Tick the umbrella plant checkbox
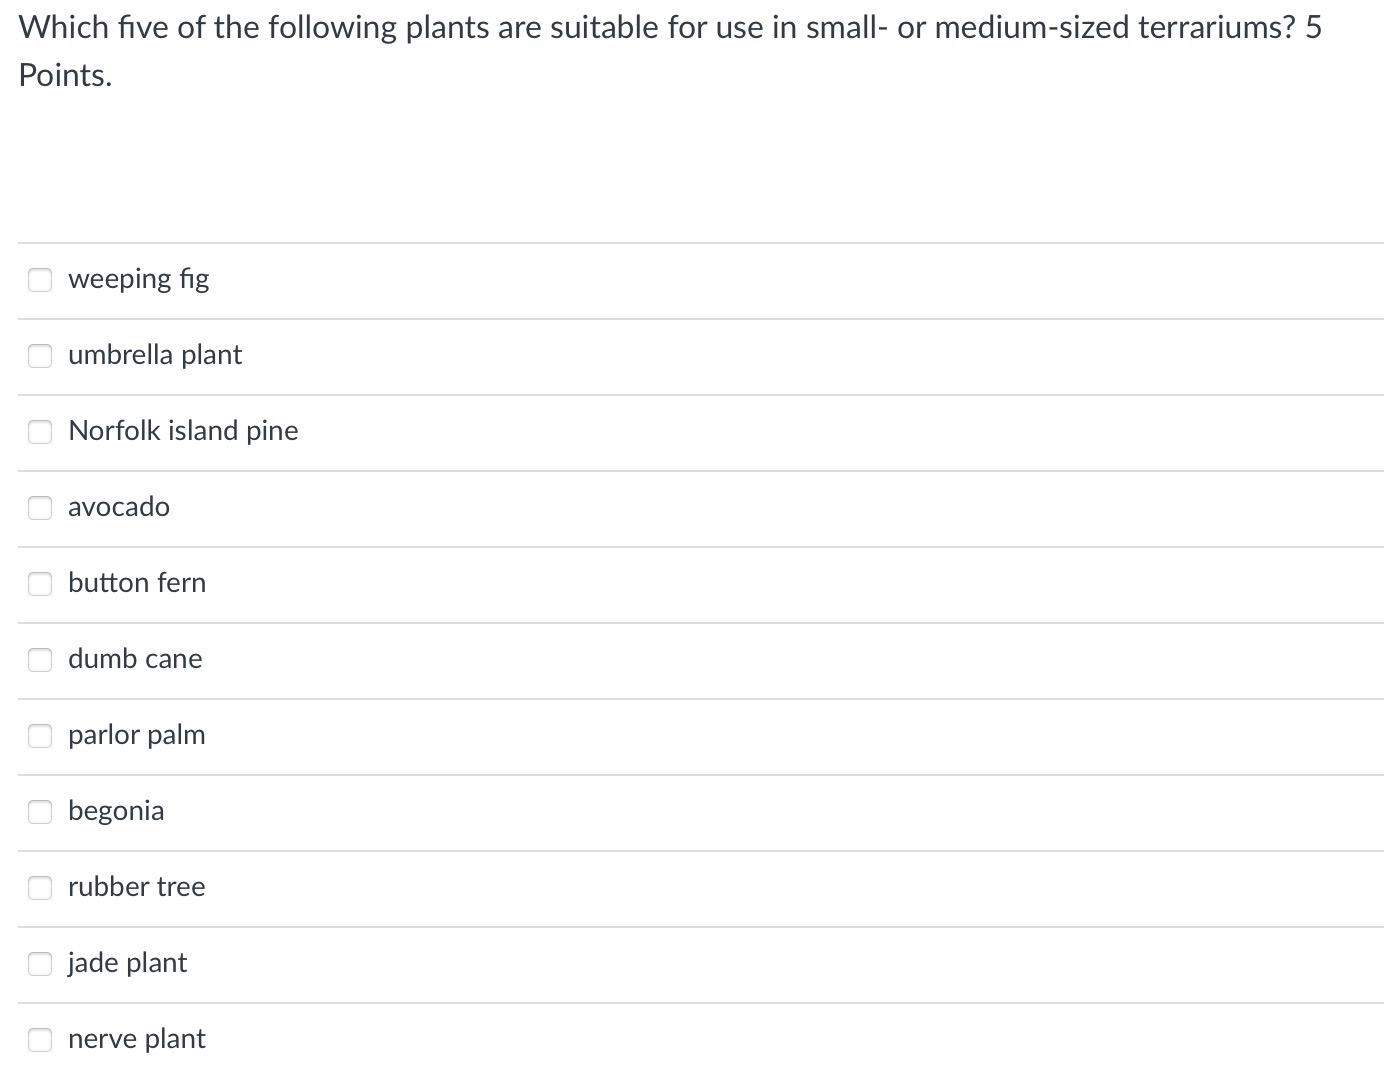Image resolution: width=1384 pixels, height=1080 pixels. tap(40, 355)
